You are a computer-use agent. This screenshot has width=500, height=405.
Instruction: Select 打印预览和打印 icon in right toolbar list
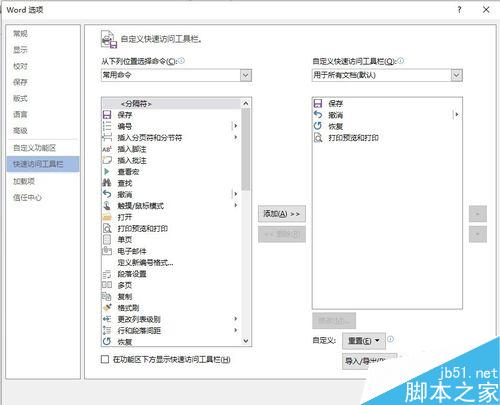click(x=318, y=137)
